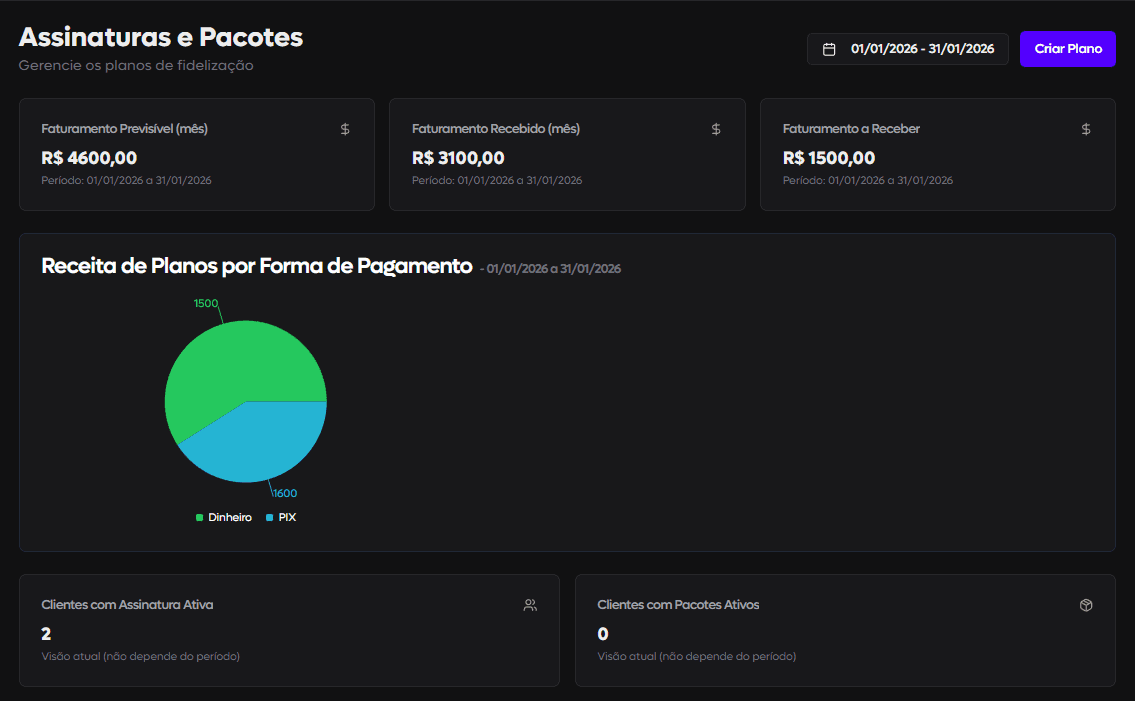
Task: Click dollar icon on Faturamento a Receber card
Action: click(x=1086, y=129)
